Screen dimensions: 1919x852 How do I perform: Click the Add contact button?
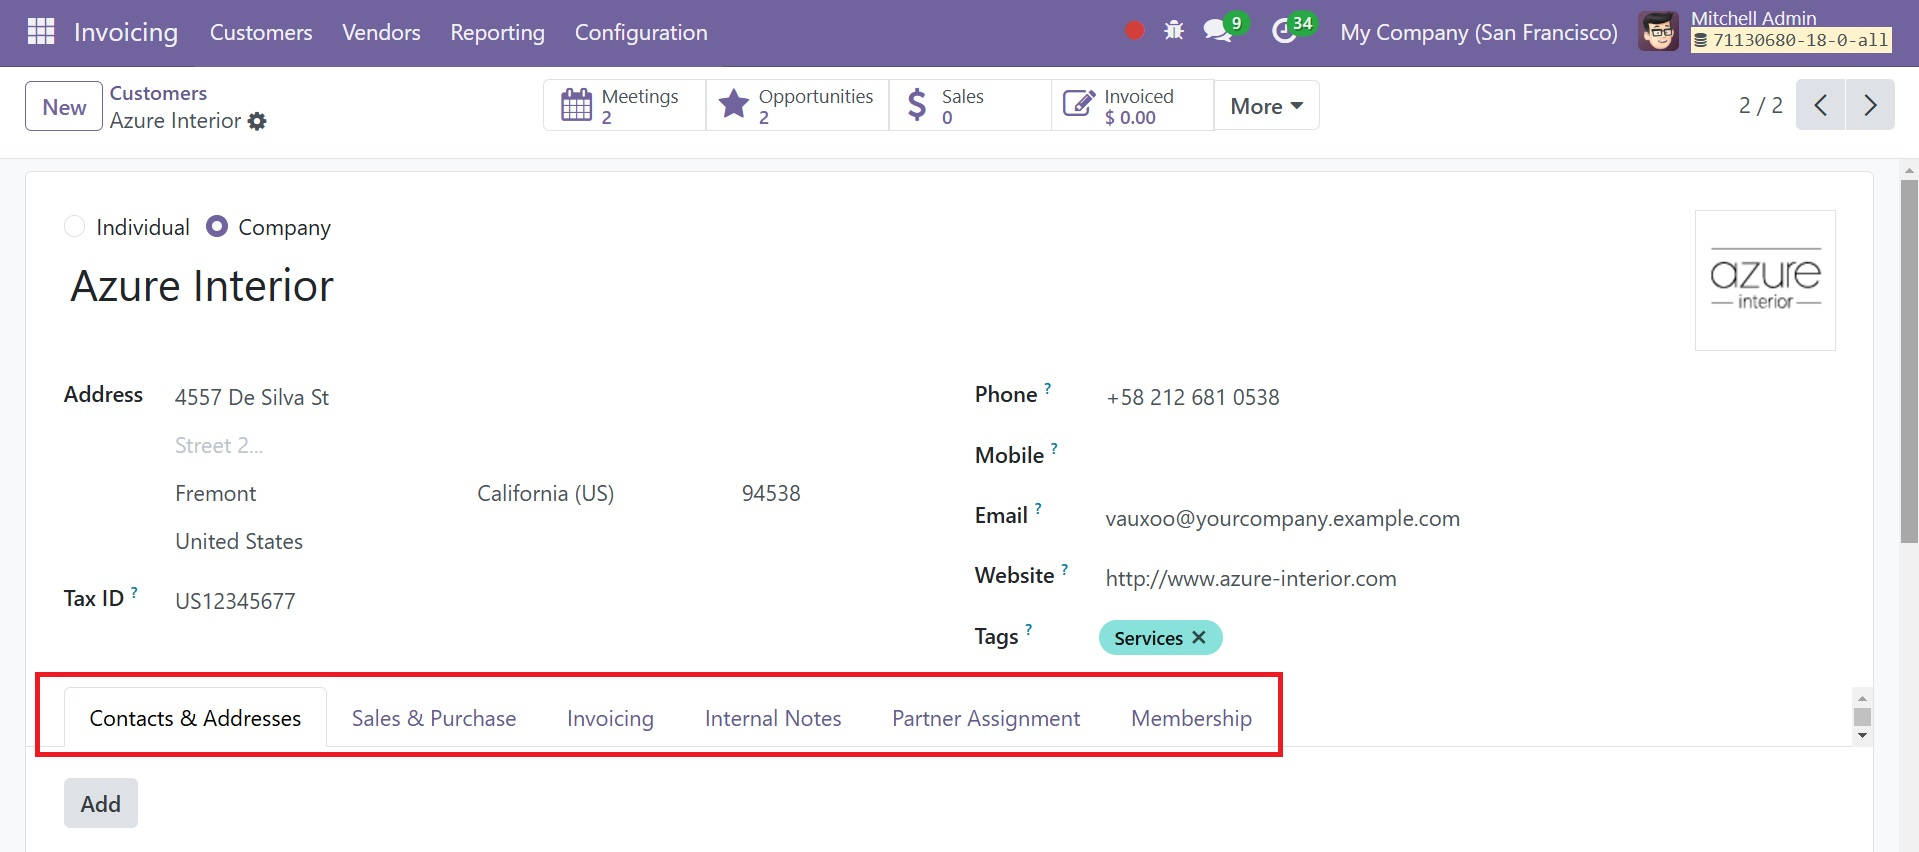pyautogui.click(x=101, y=803)
